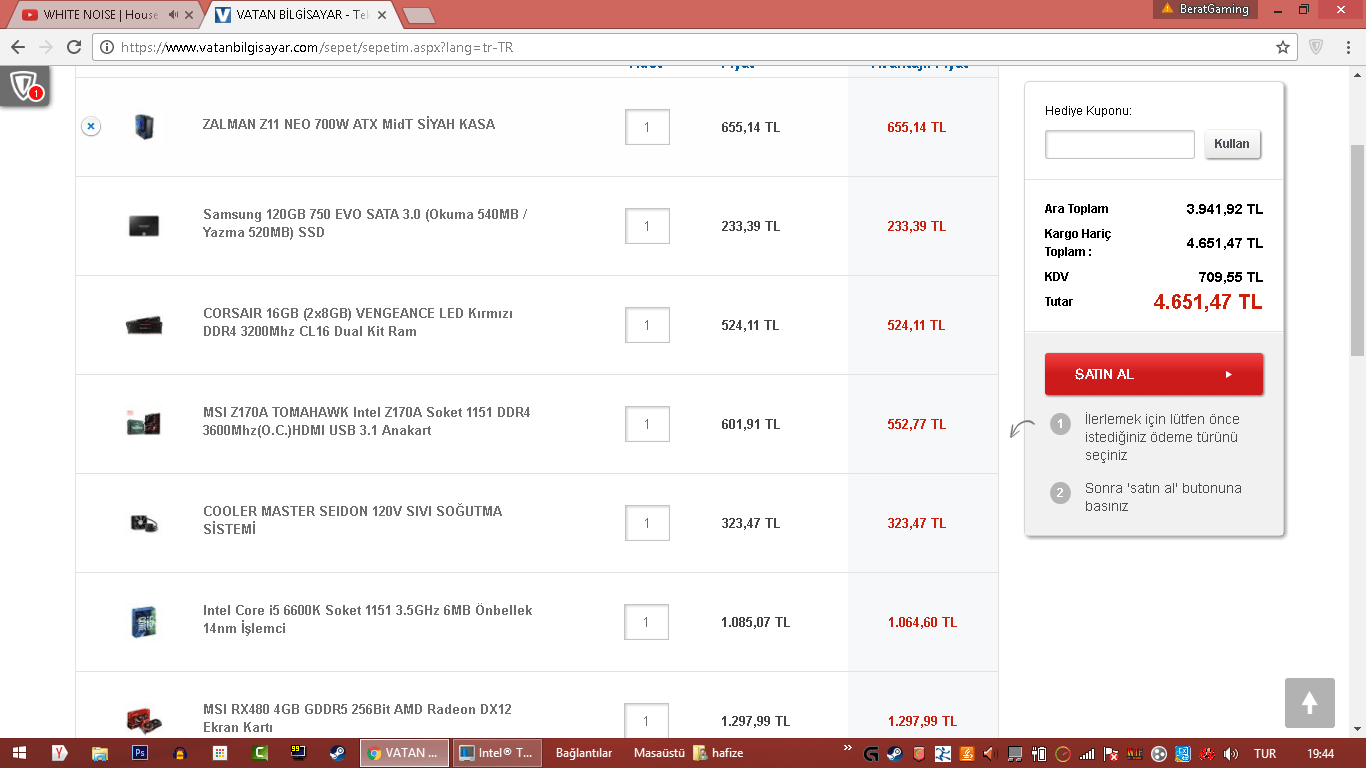Image resolution: width=1366 pixels, height=768 pixels.
Task: Click the BeratGaming profile button
Action: 1205,9
